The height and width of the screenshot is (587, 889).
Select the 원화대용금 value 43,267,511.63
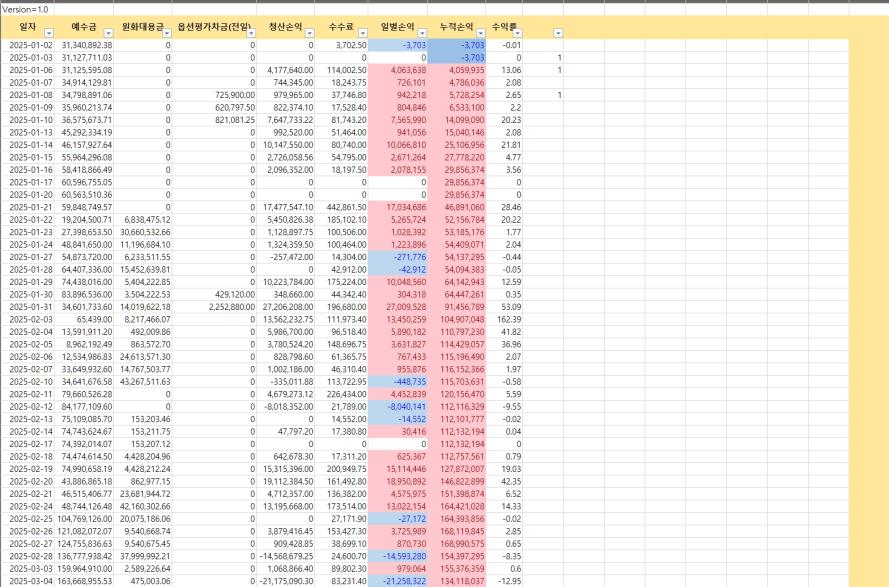click(143, 382)
